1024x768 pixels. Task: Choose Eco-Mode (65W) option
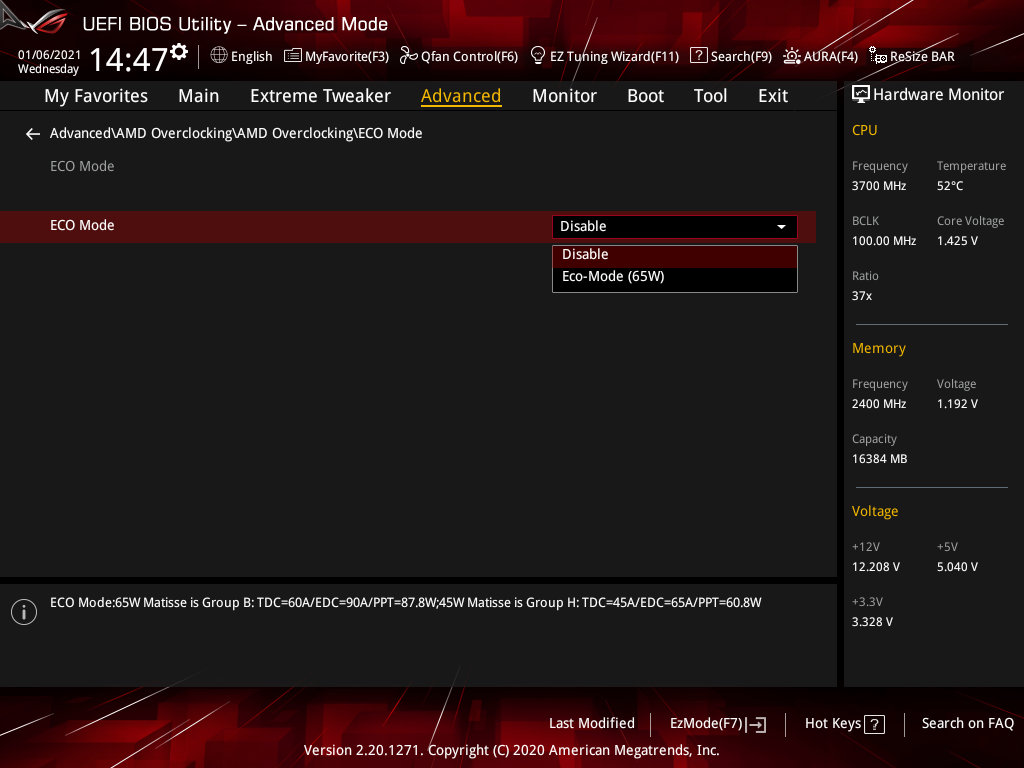point(675,277)
